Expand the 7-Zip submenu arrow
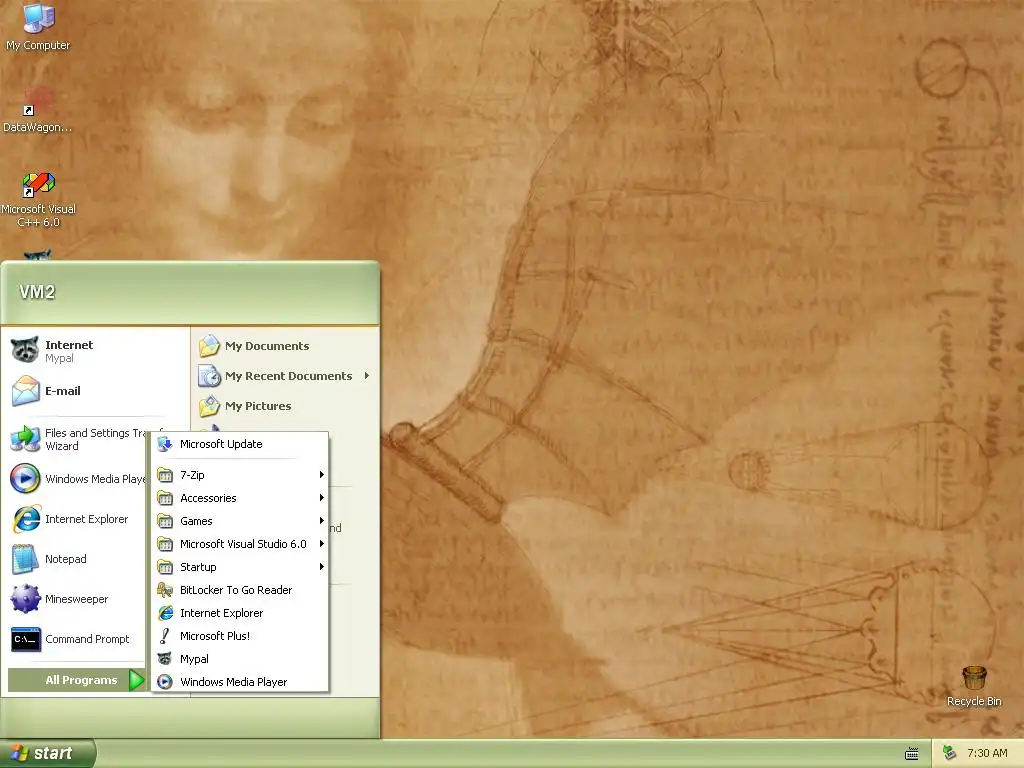Screen dimensions: 1024x768 click(321, 475)
